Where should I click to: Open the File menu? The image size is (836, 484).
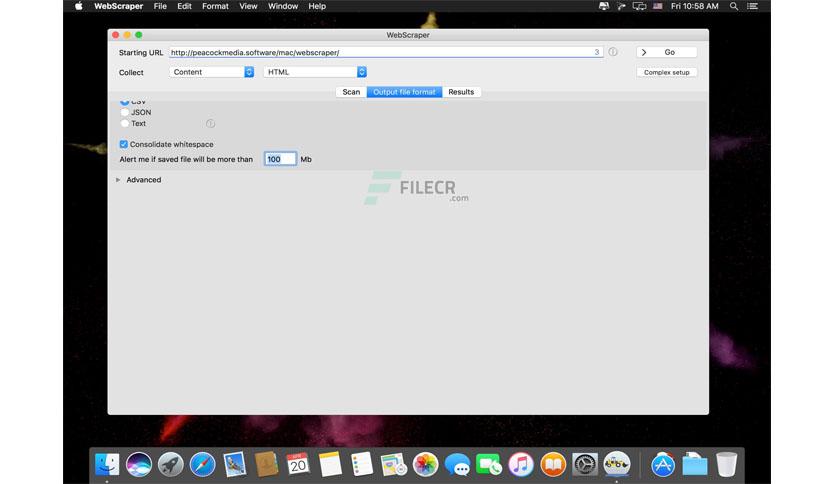160,6
